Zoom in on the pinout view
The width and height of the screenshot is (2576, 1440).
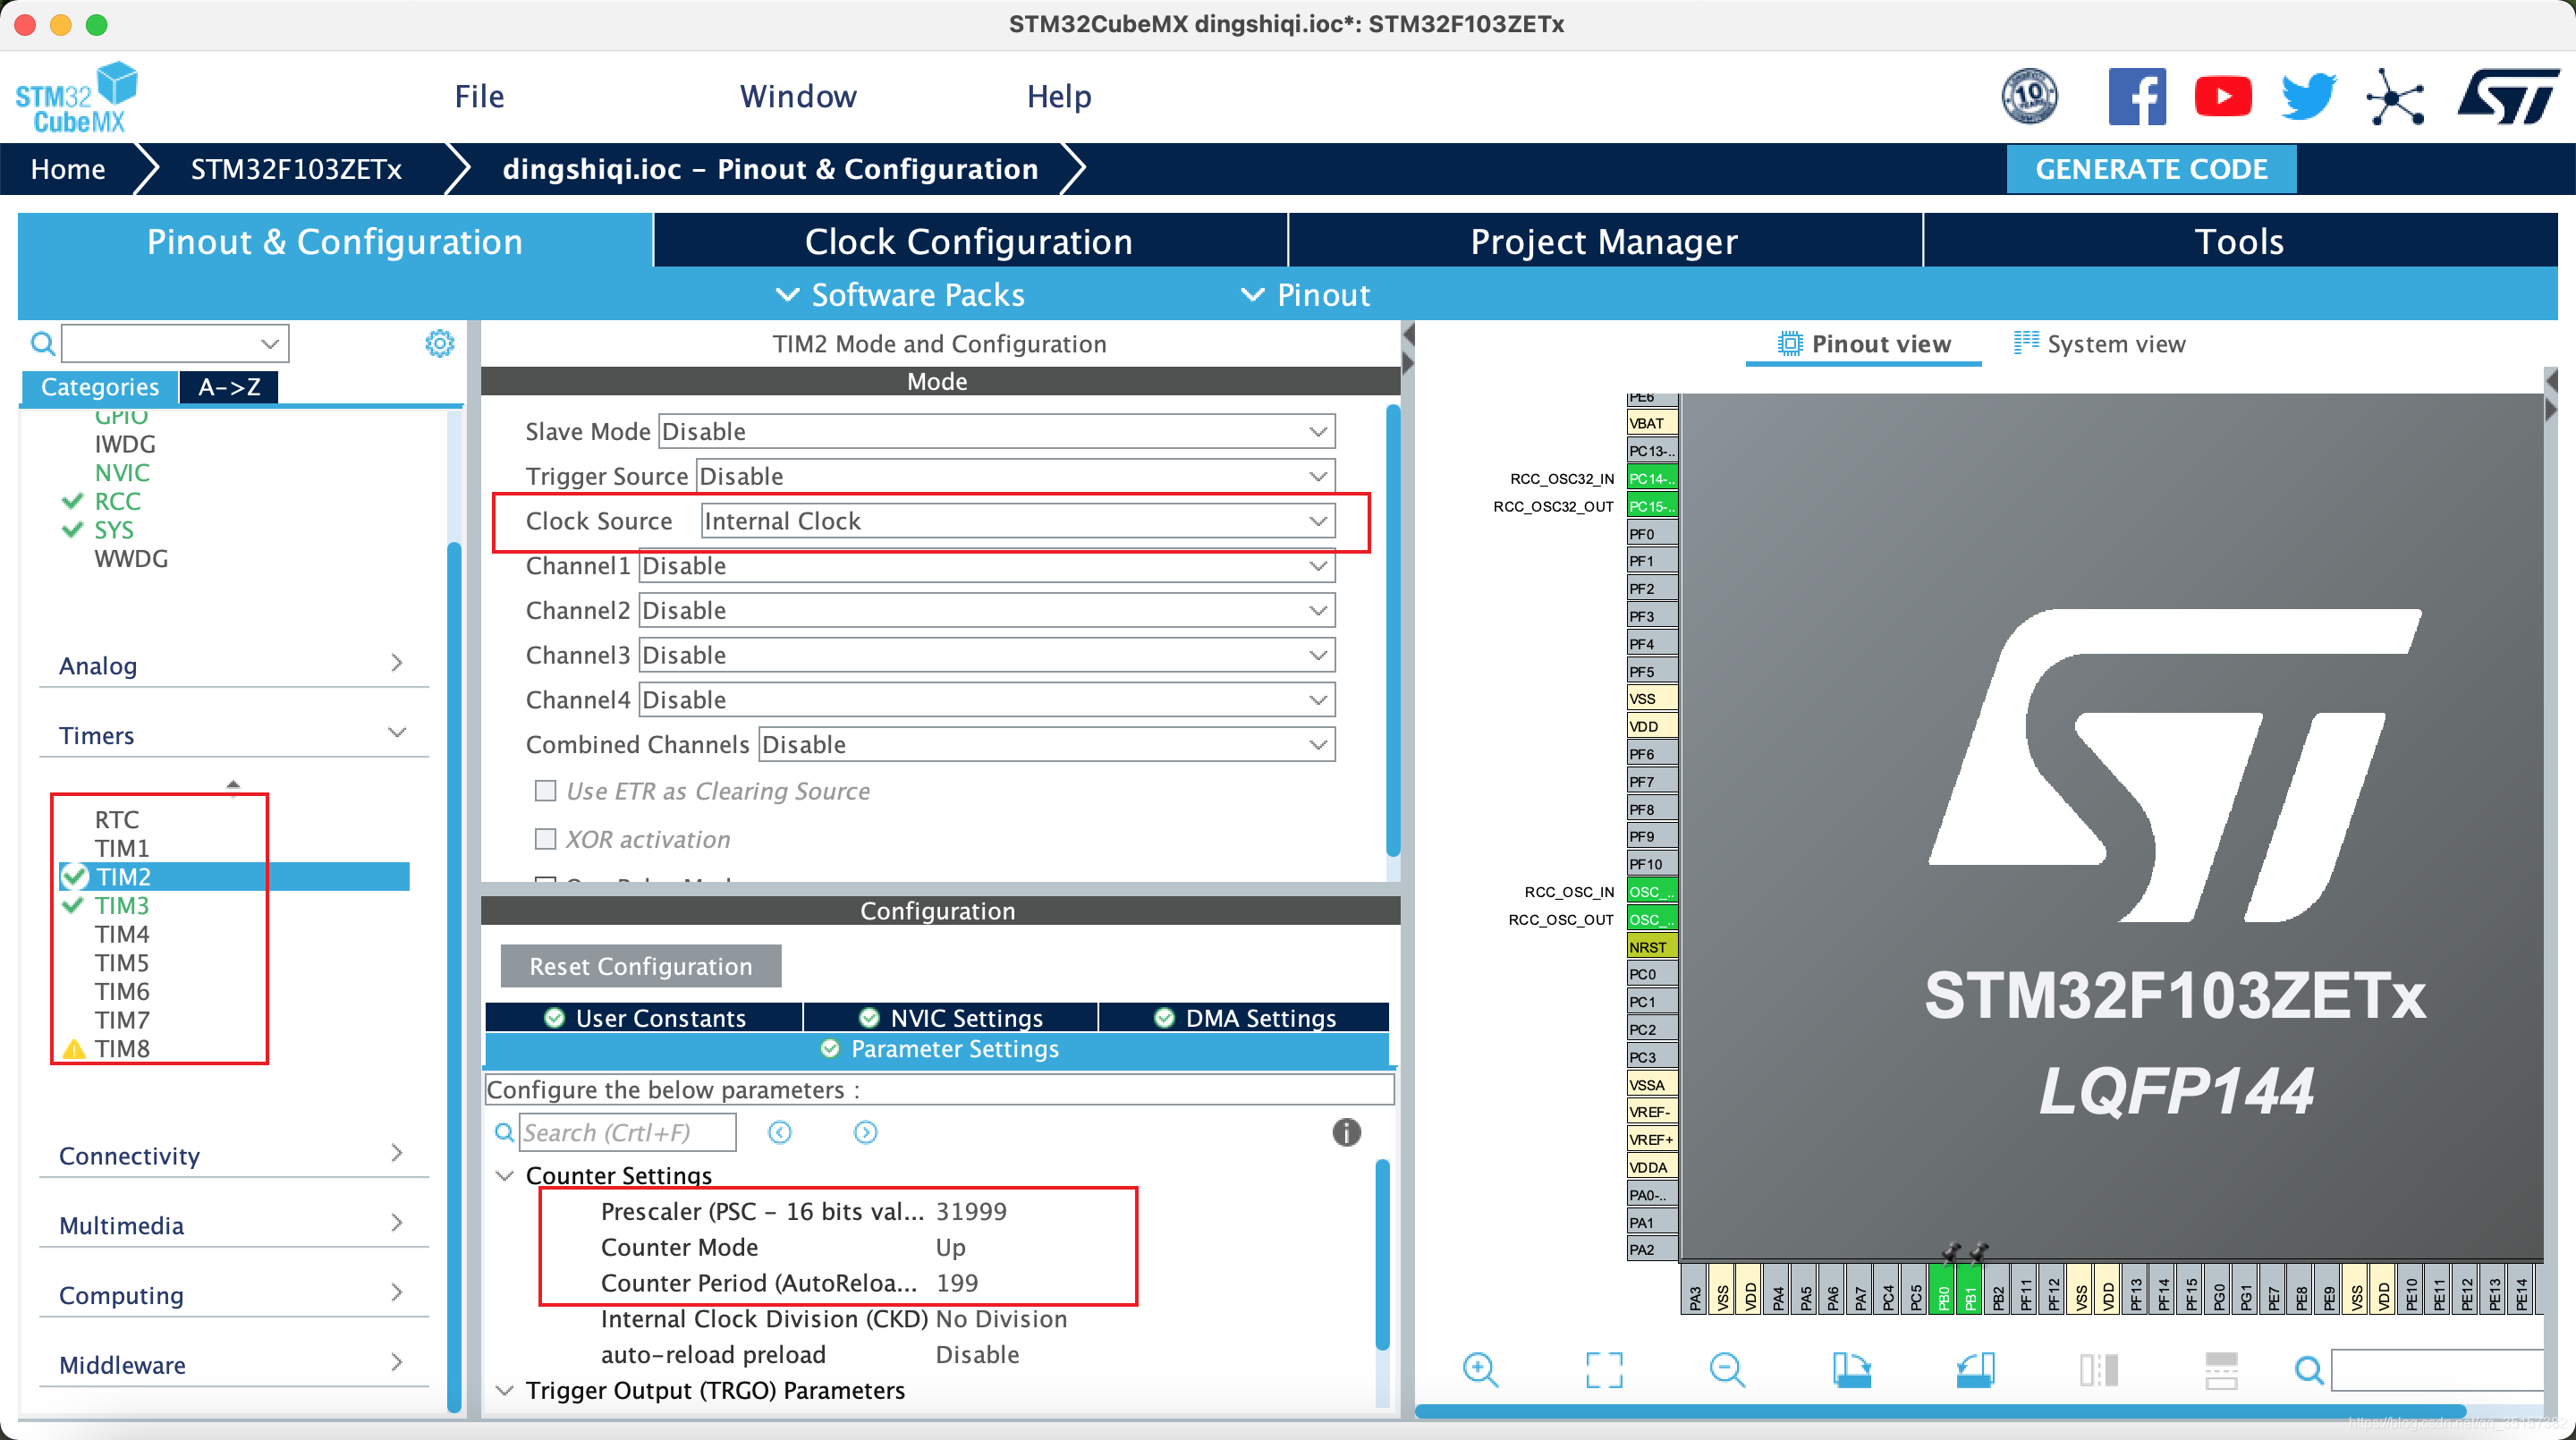[x=1480, y=1369]
